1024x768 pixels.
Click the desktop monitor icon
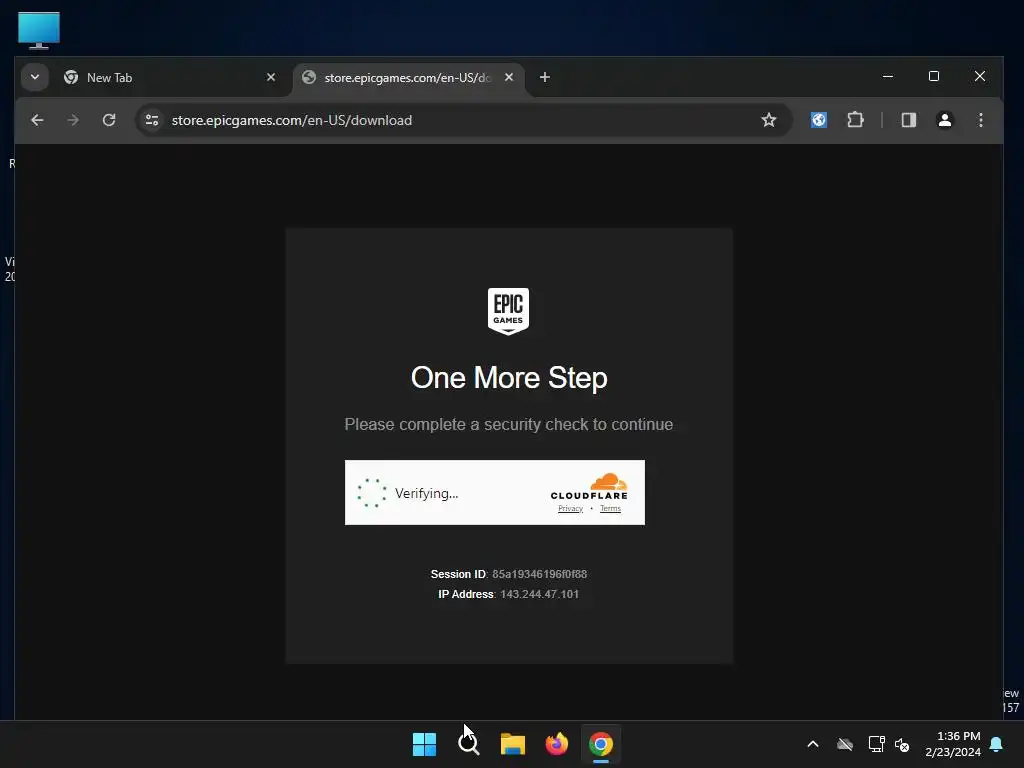point(39,30)
